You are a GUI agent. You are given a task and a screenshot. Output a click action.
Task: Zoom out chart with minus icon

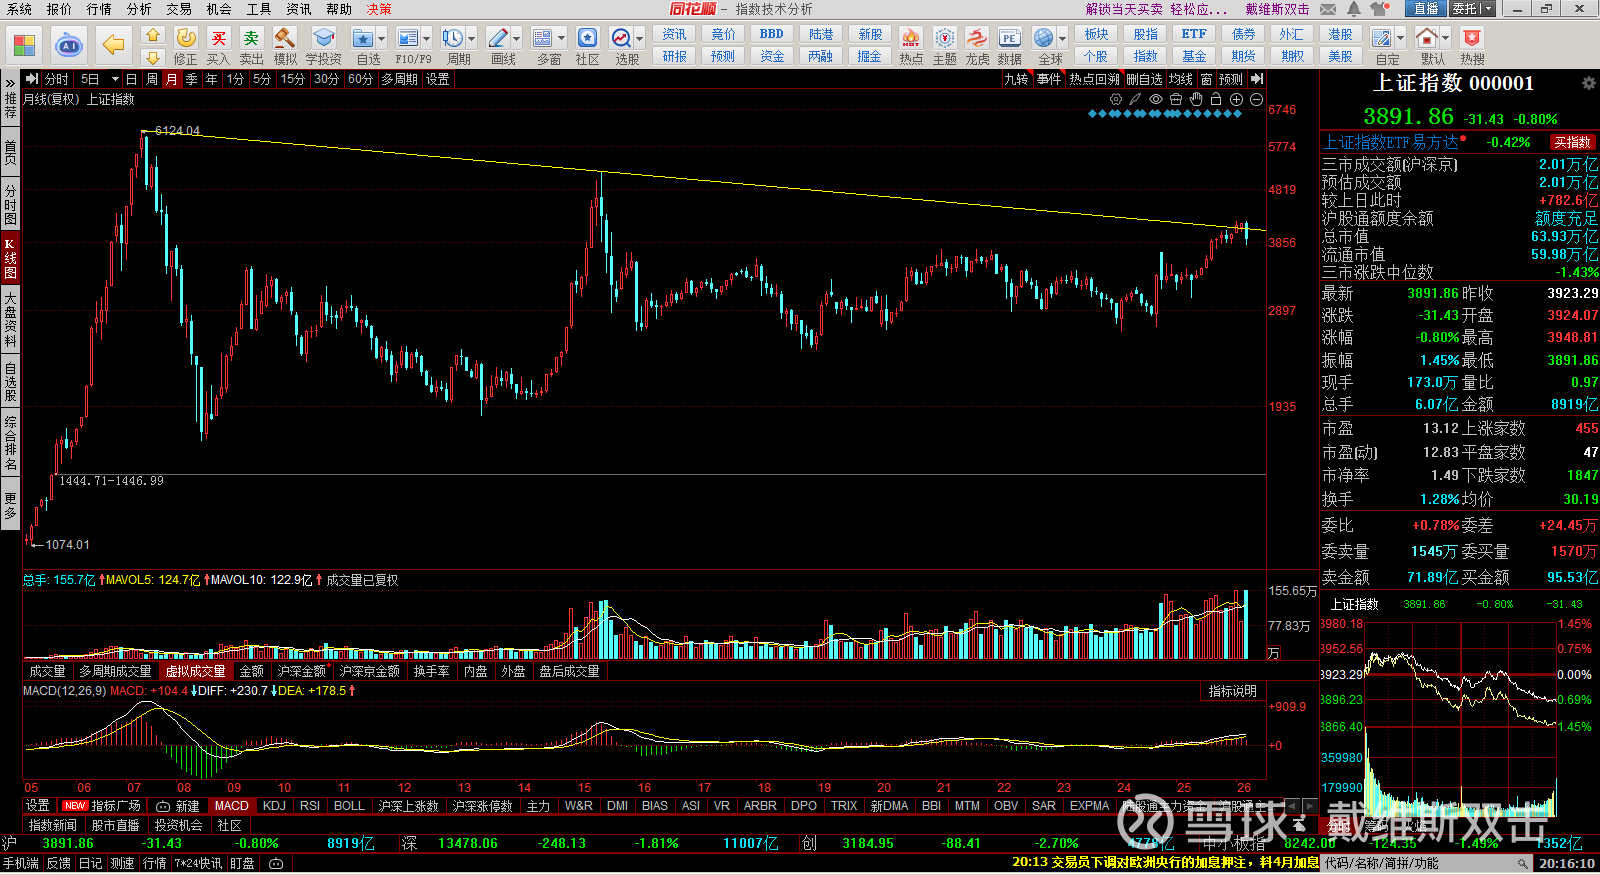1256,99
